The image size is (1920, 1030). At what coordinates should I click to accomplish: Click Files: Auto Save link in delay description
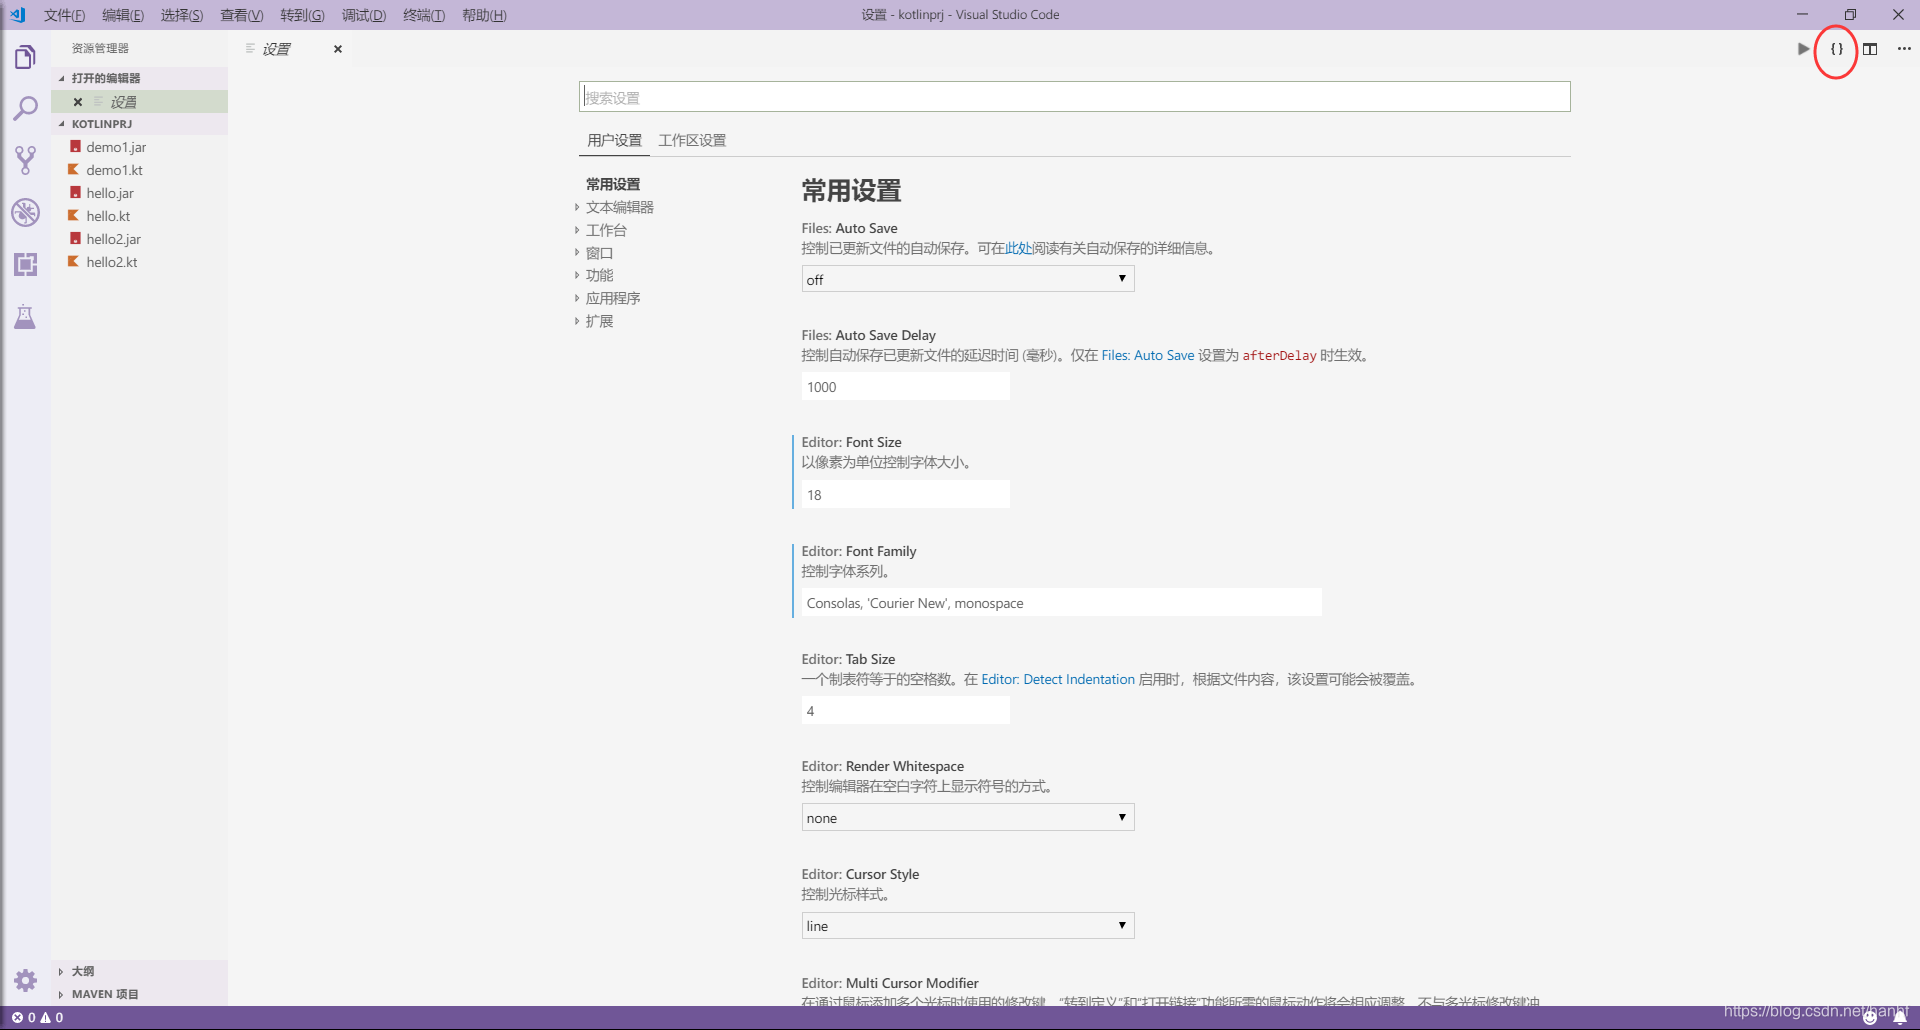pos(1148,355)
